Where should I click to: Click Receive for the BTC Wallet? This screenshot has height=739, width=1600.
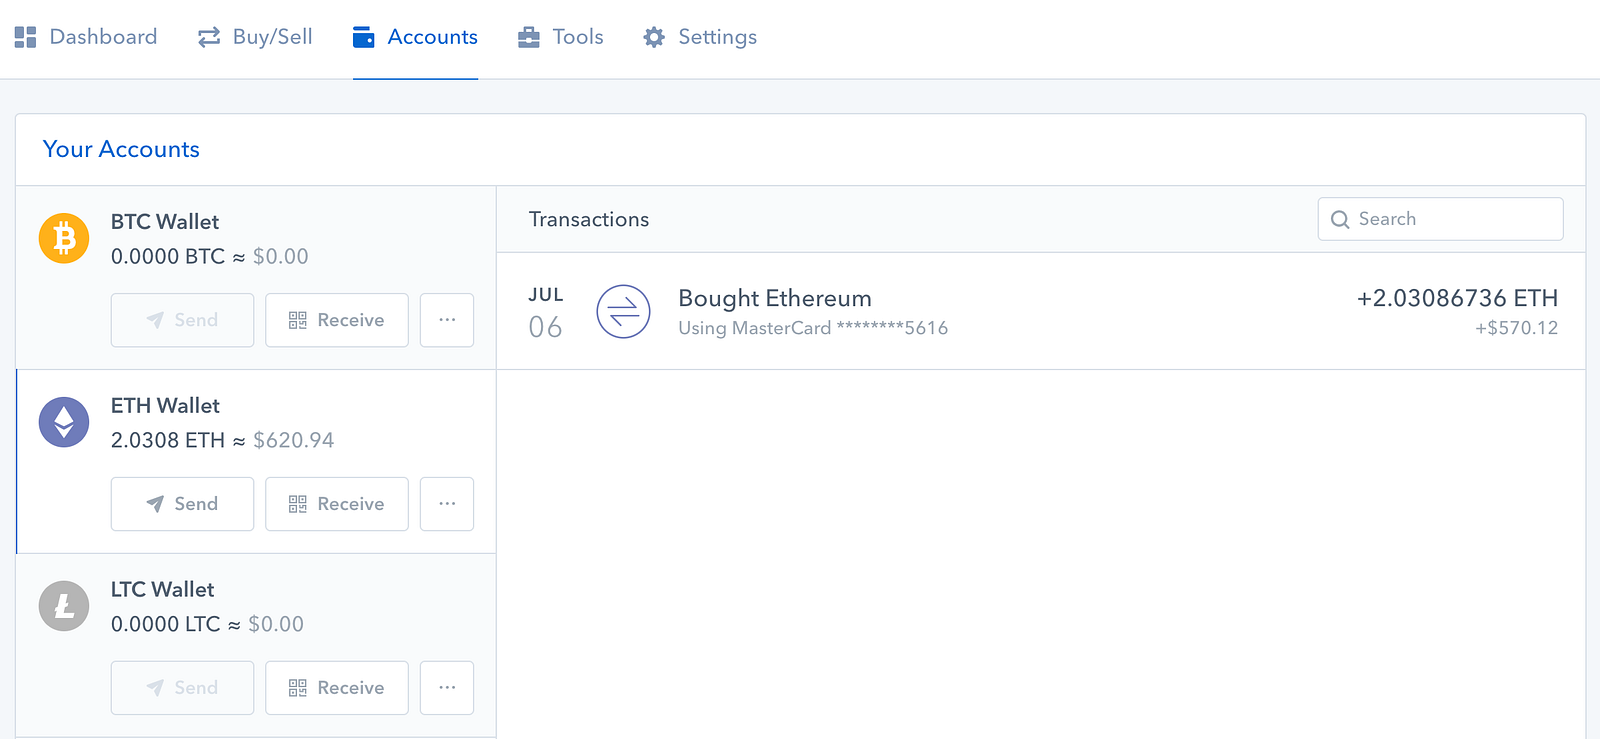tap(337, 320)
